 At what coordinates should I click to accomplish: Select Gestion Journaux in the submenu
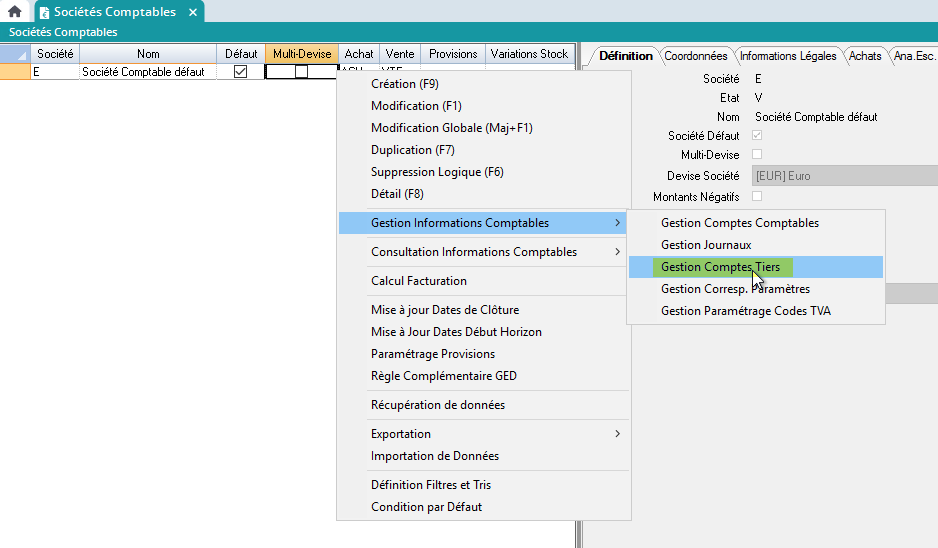pos(706,245)
